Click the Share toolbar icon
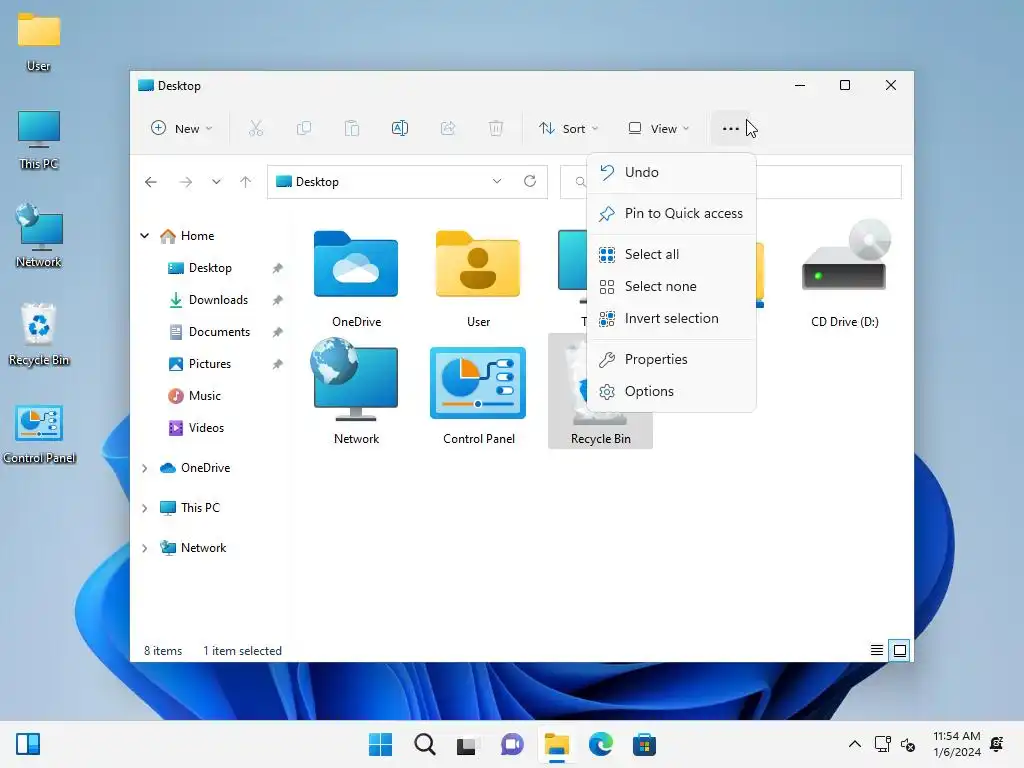1024x768 pixels. click(448, 129)
